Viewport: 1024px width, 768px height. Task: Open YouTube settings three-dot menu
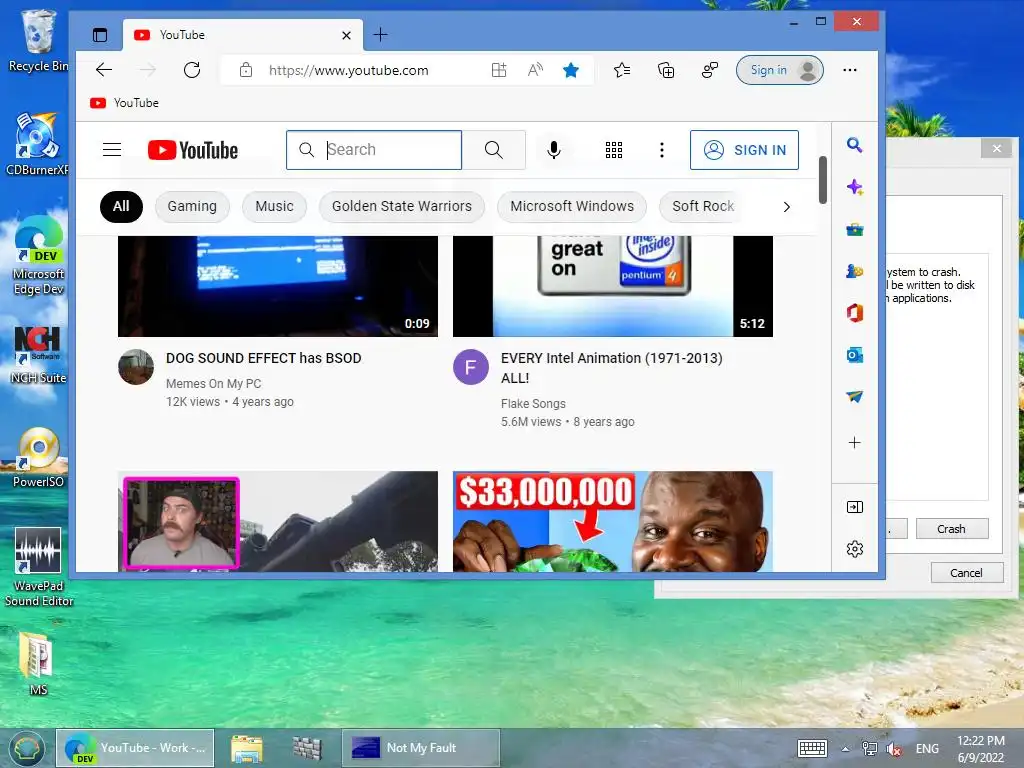pos(662,150)
